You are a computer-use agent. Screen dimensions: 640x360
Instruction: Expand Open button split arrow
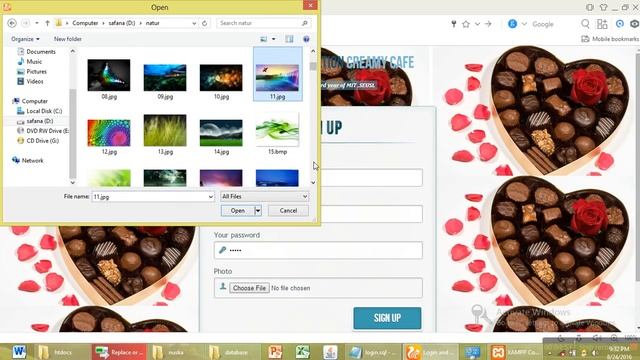click(x=258, y=211)
